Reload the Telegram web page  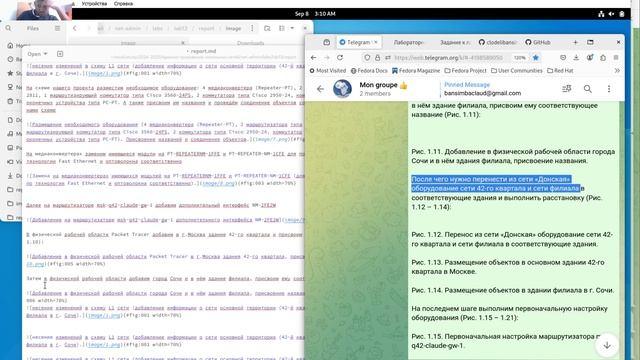(x=340, y=58)
